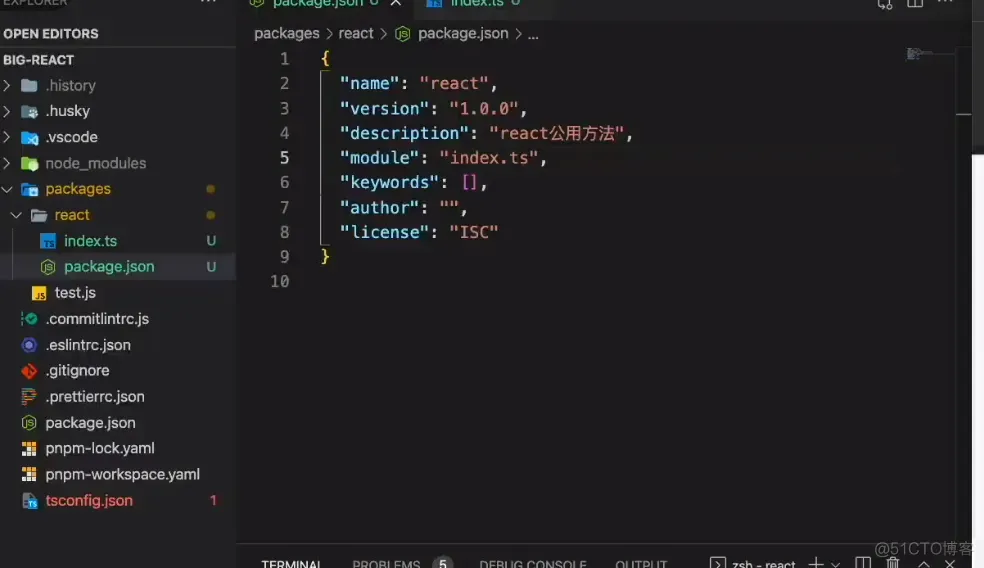Close the package.json editor tab
Screen dimensions: 984x568
click(396, 3)
